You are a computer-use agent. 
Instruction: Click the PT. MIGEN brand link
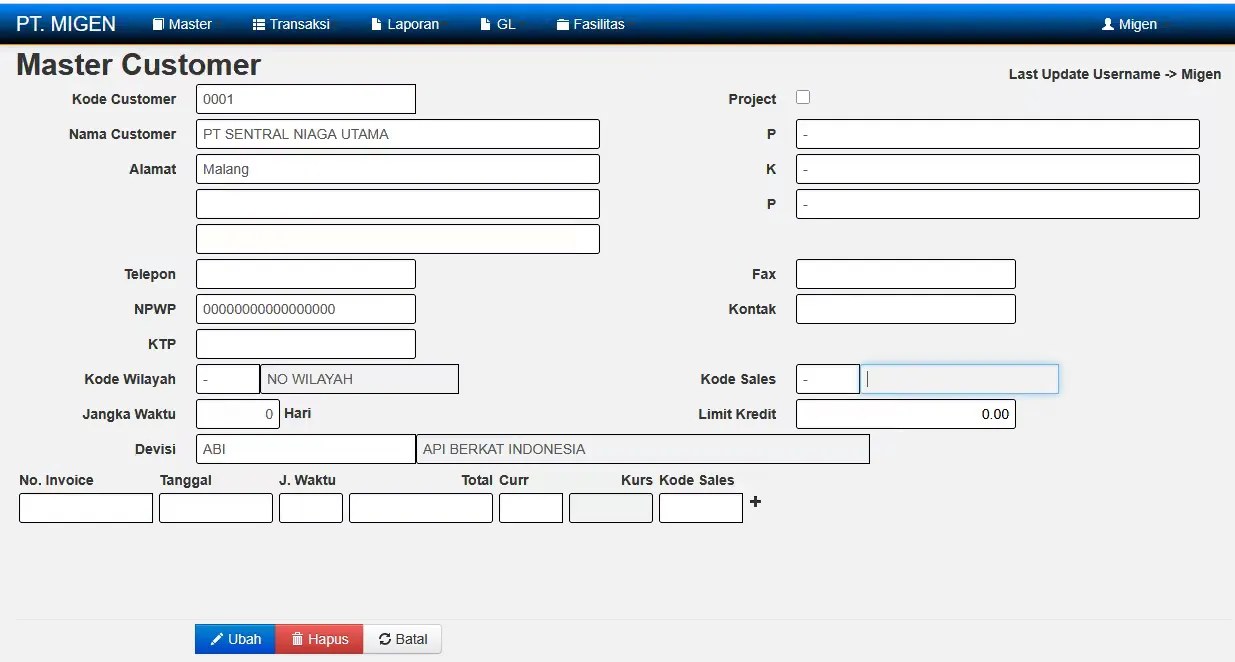(66, 24)
